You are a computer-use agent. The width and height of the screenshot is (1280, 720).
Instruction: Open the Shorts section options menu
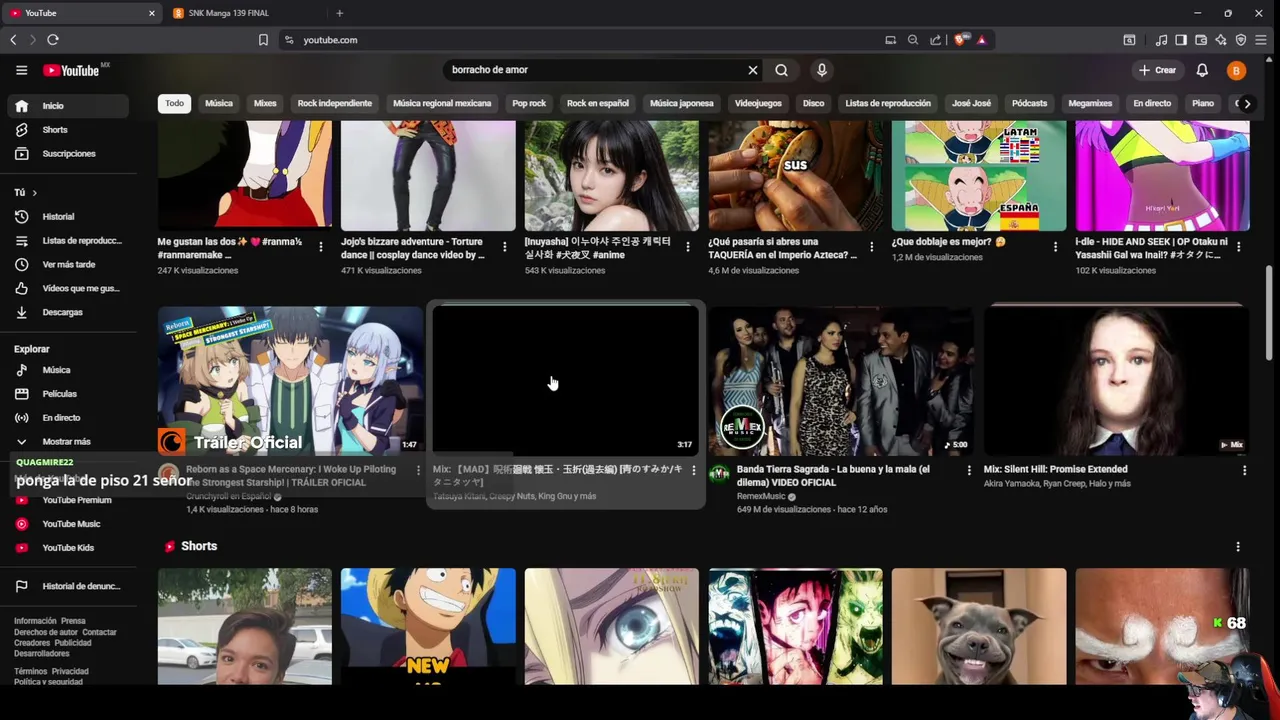[x=1238, y=547]
